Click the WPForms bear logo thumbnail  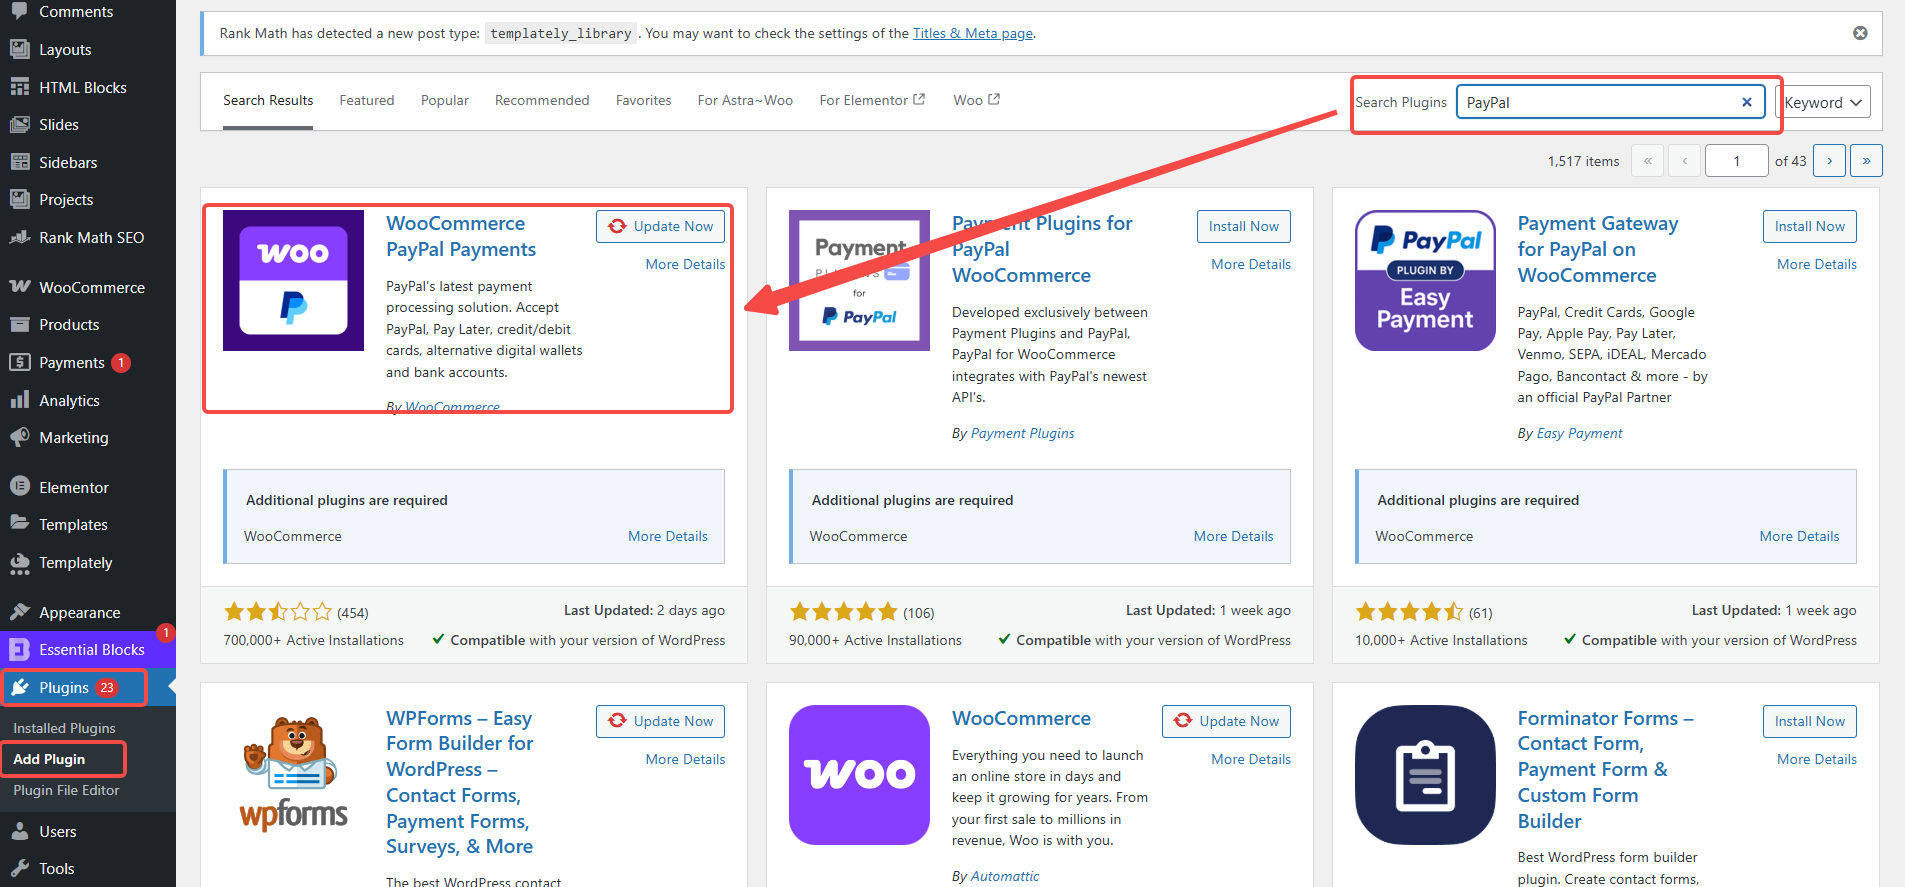tap(293, 775)
